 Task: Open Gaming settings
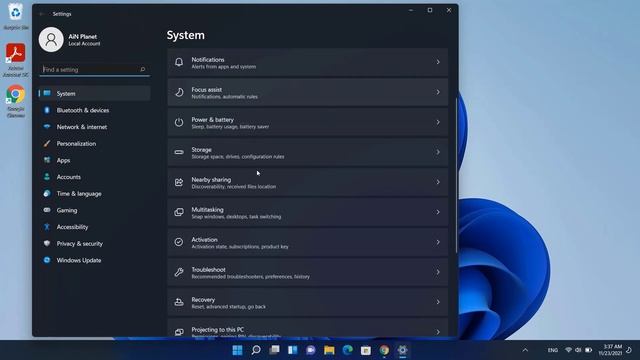(x=95, y=210)
